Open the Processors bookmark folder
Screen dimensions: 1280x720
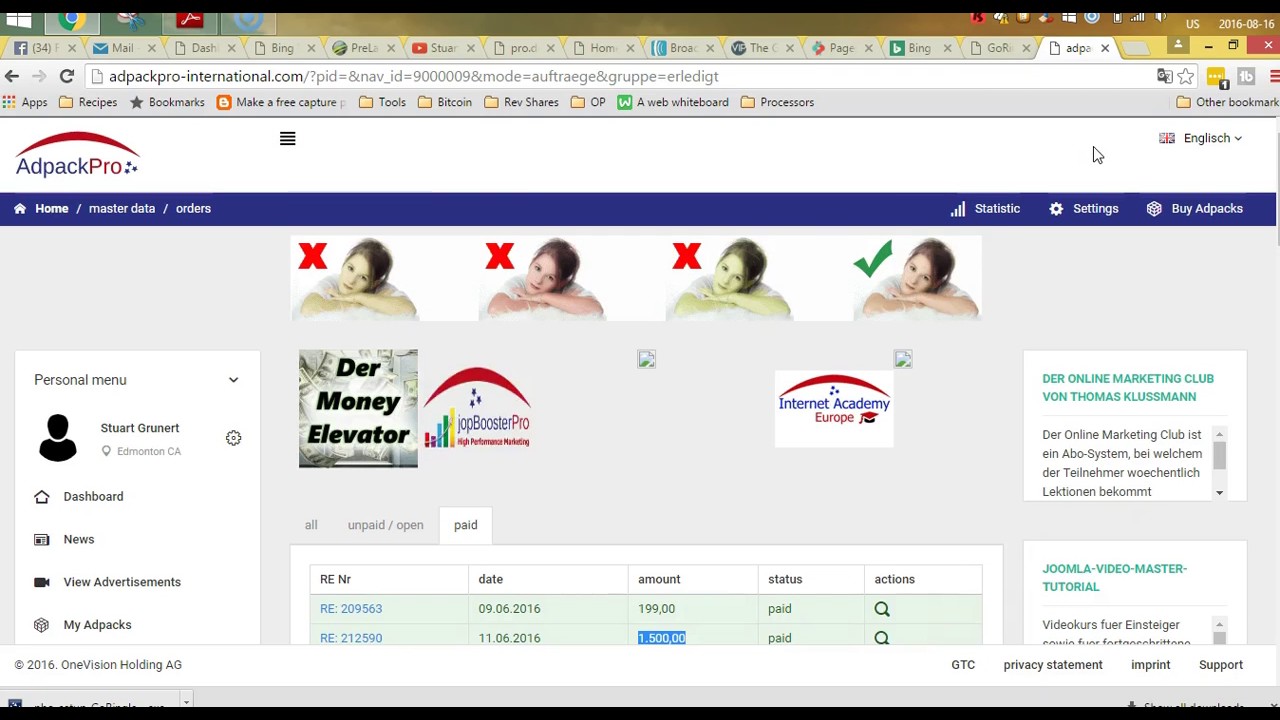[x=777, y=102]
